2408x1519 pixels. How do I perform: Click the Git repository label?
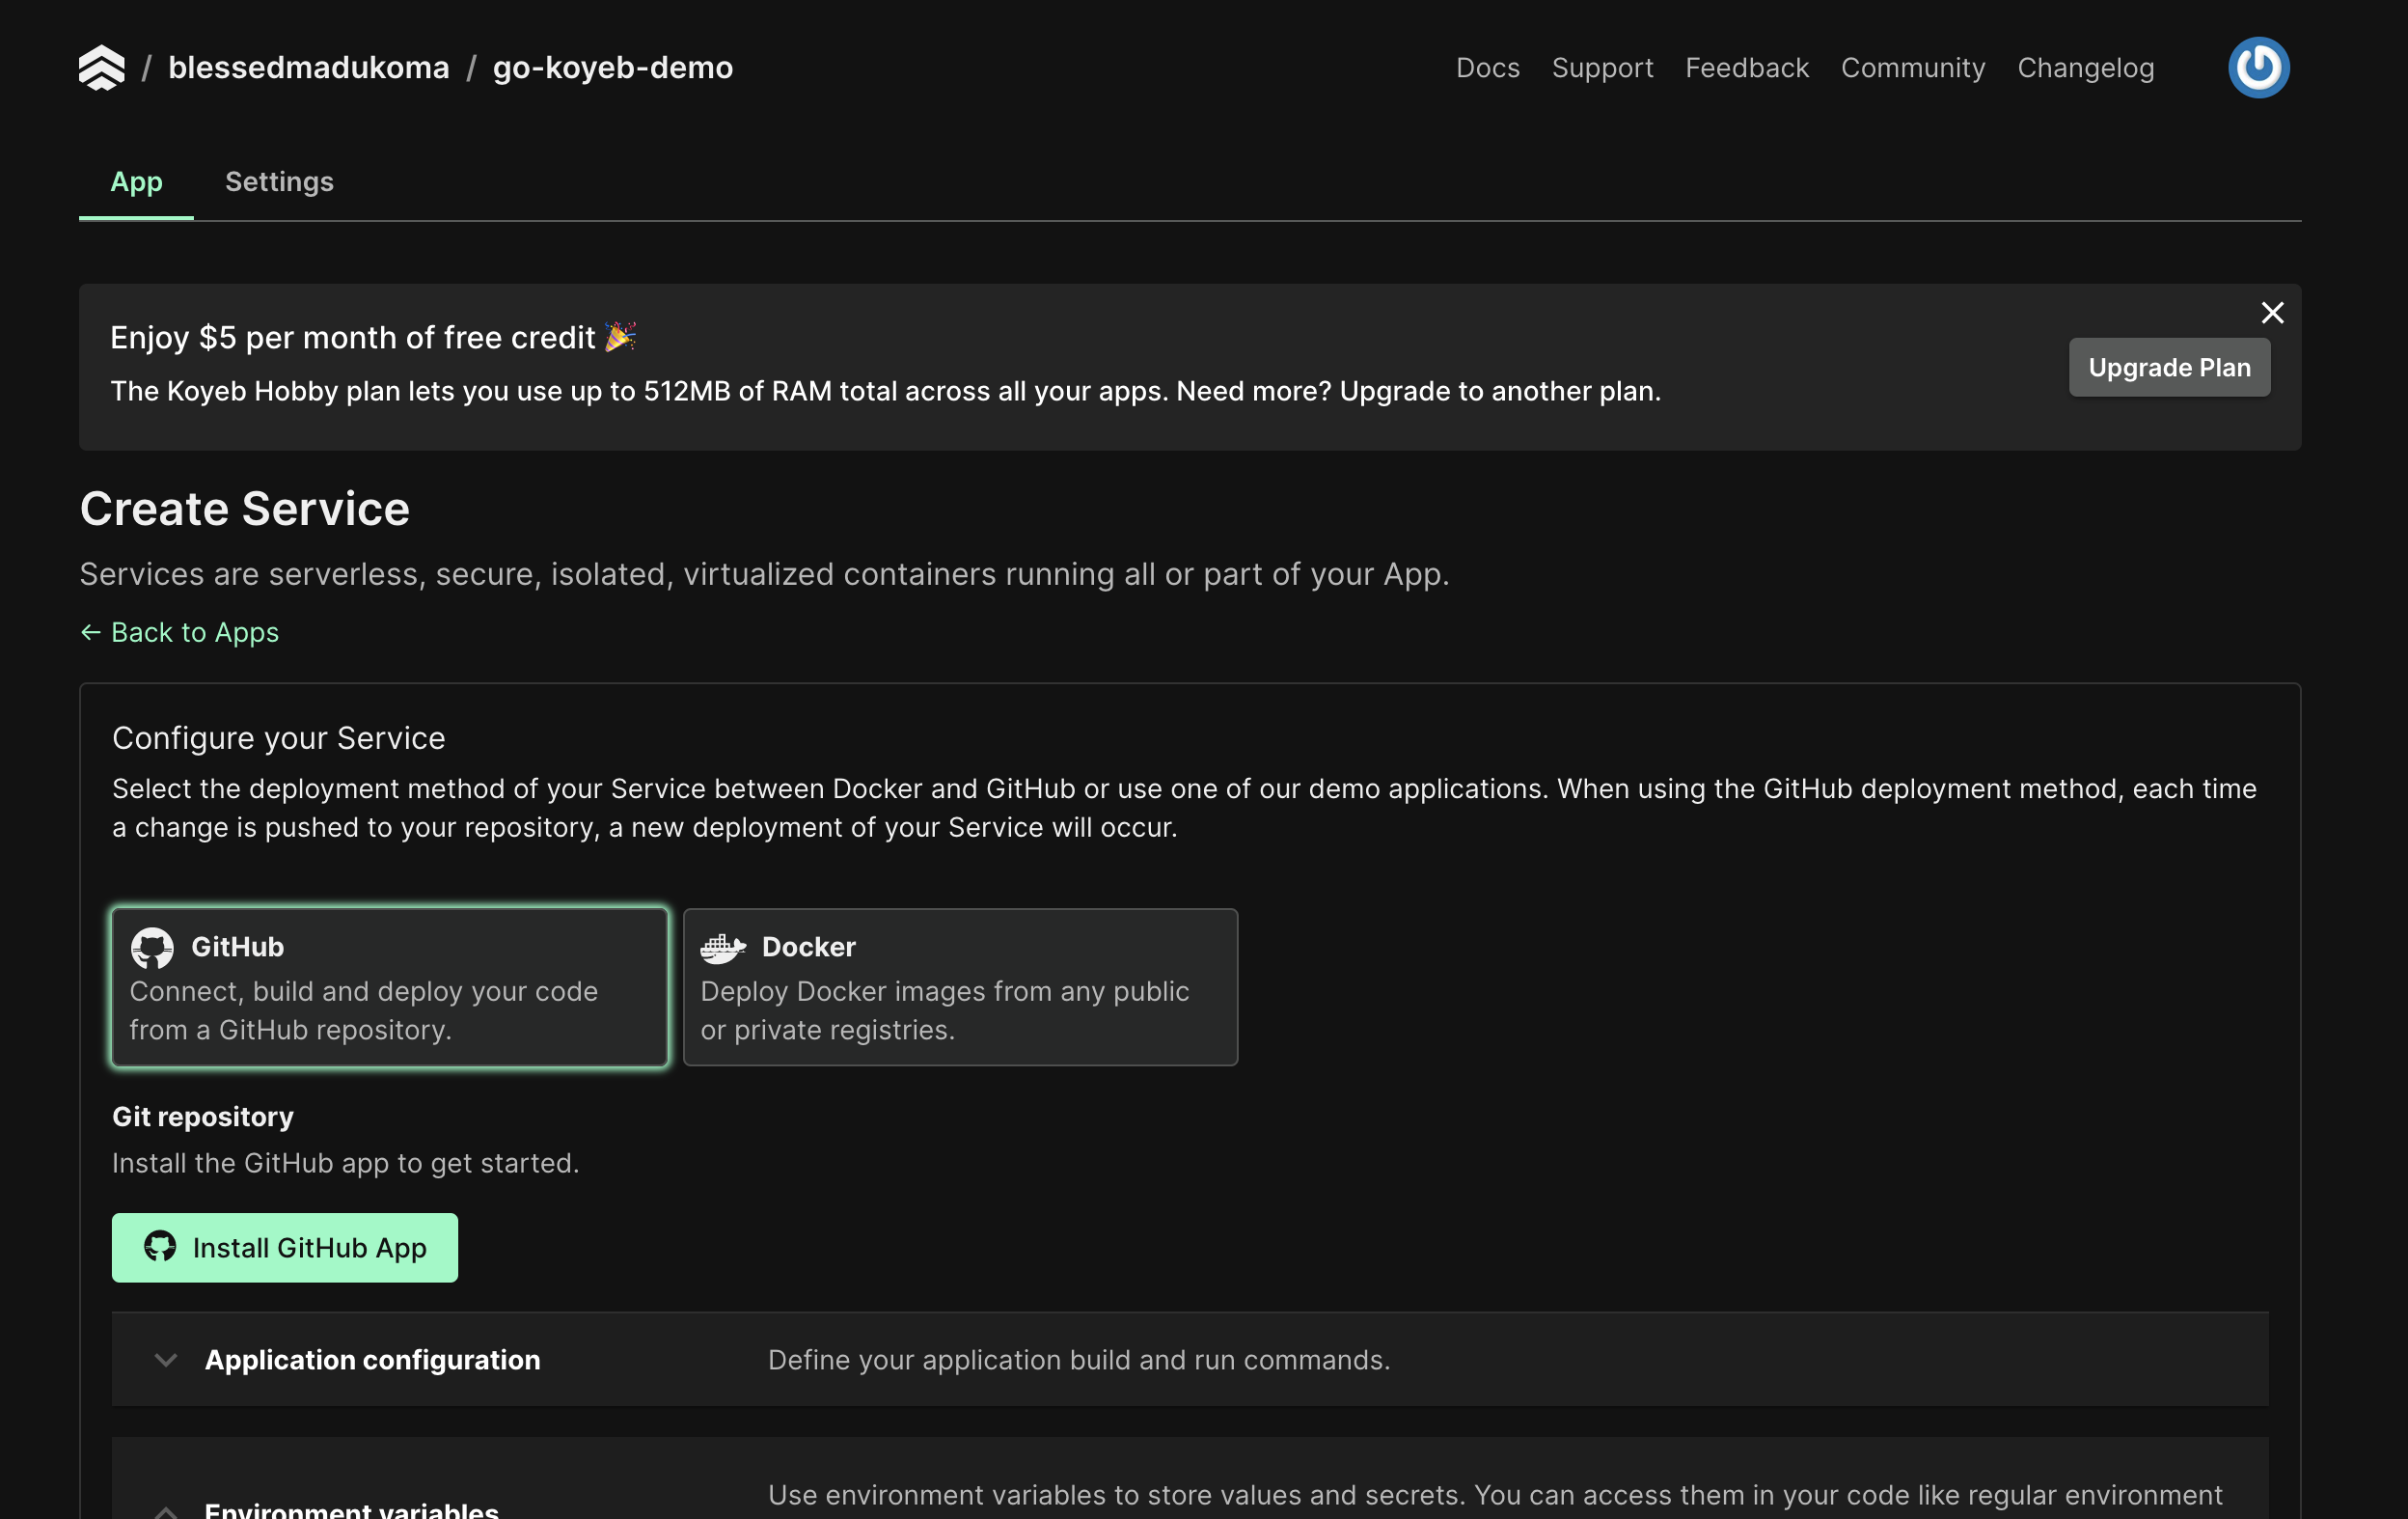203,1117
